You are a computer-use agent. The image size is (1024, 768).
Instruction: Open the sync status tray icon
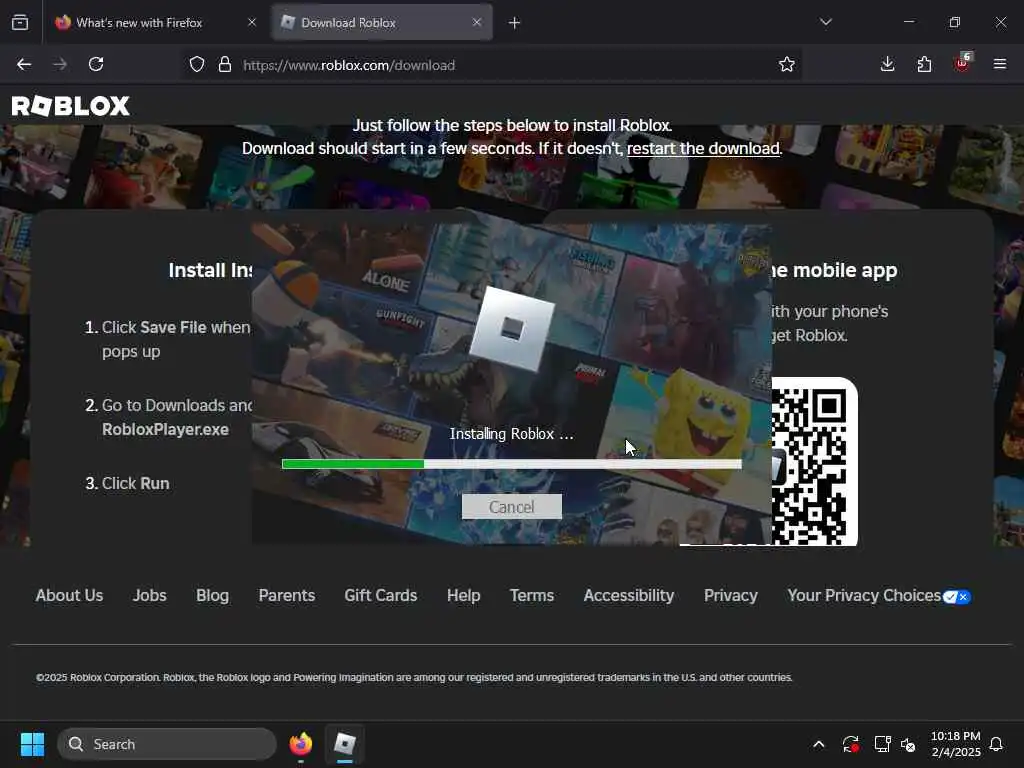click(x=850, y=744)
